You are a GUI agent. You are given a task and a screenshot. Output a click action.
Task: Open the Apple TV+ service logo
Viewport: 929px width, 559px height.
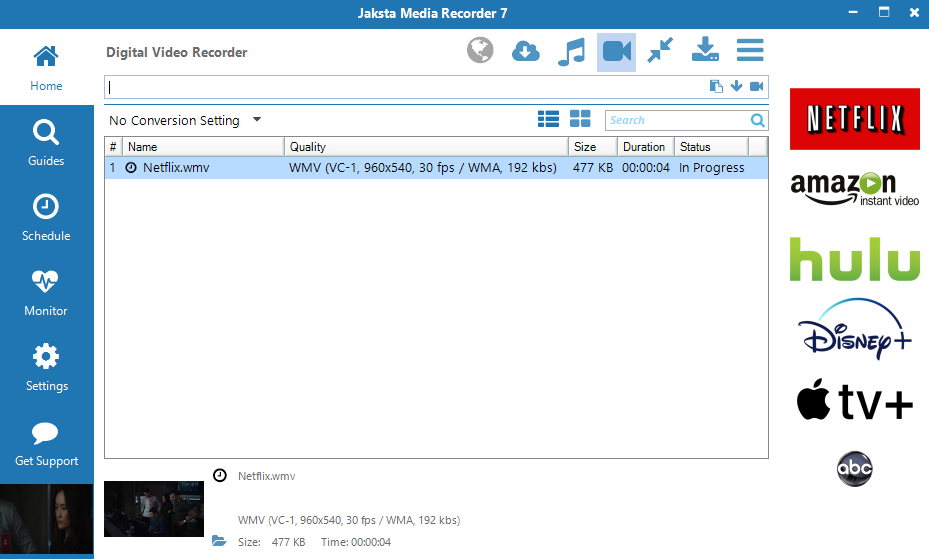pos(854,399)
